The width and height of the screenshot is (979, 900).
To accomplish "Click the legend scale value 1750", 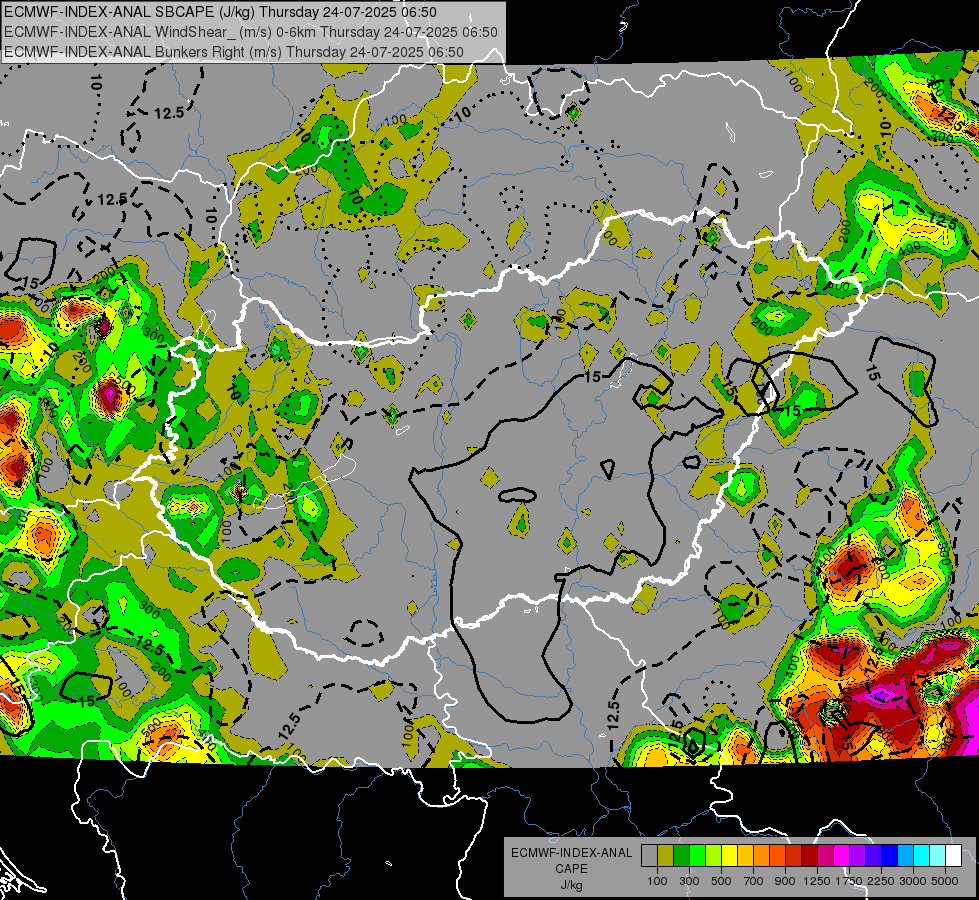I will [849, 881].
